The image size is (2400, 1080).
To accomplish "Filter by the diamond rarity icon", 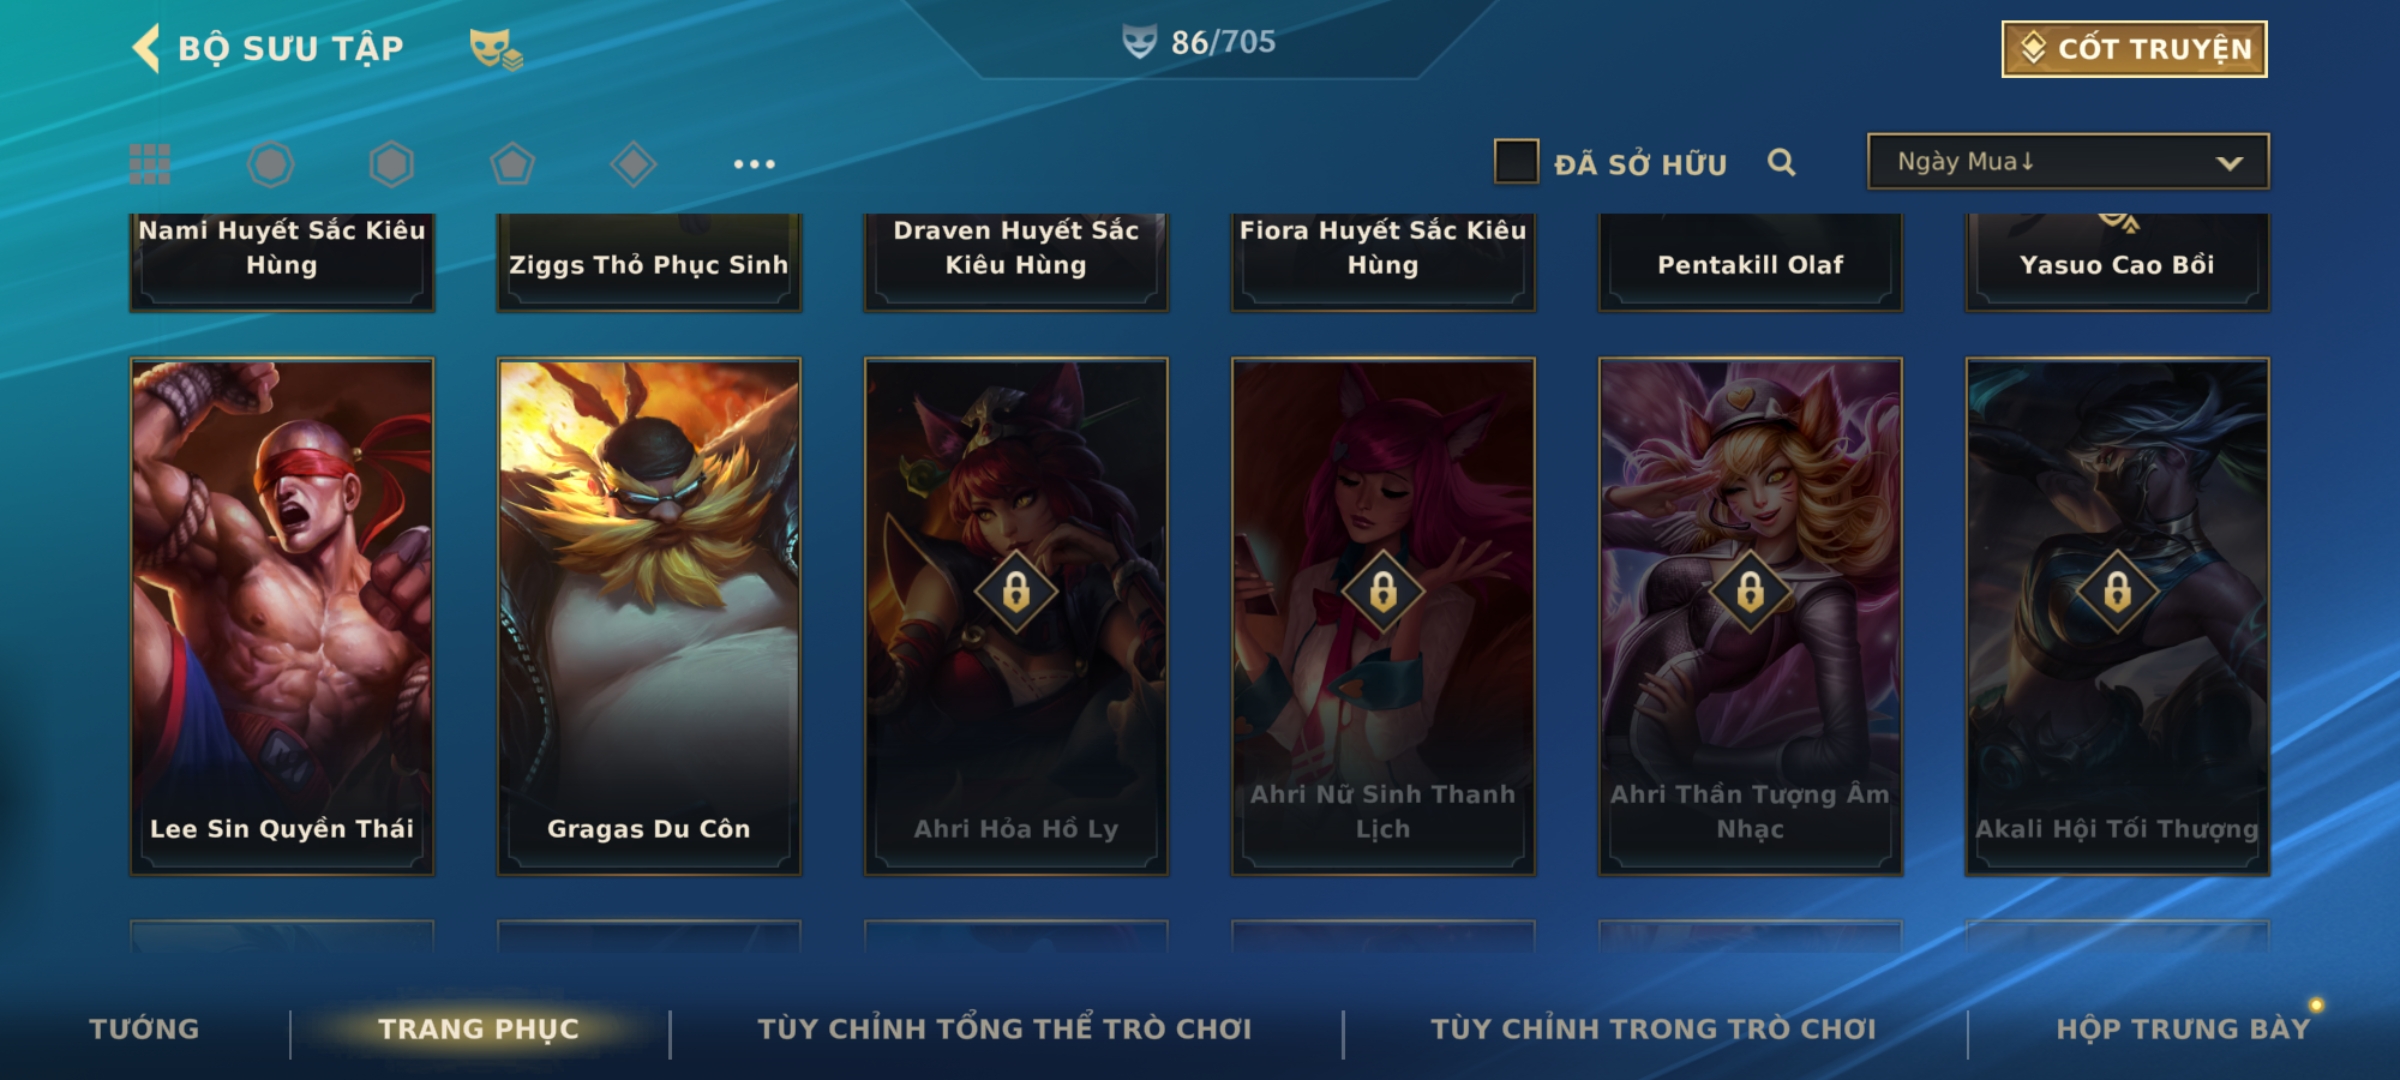I will coord(633,164).
